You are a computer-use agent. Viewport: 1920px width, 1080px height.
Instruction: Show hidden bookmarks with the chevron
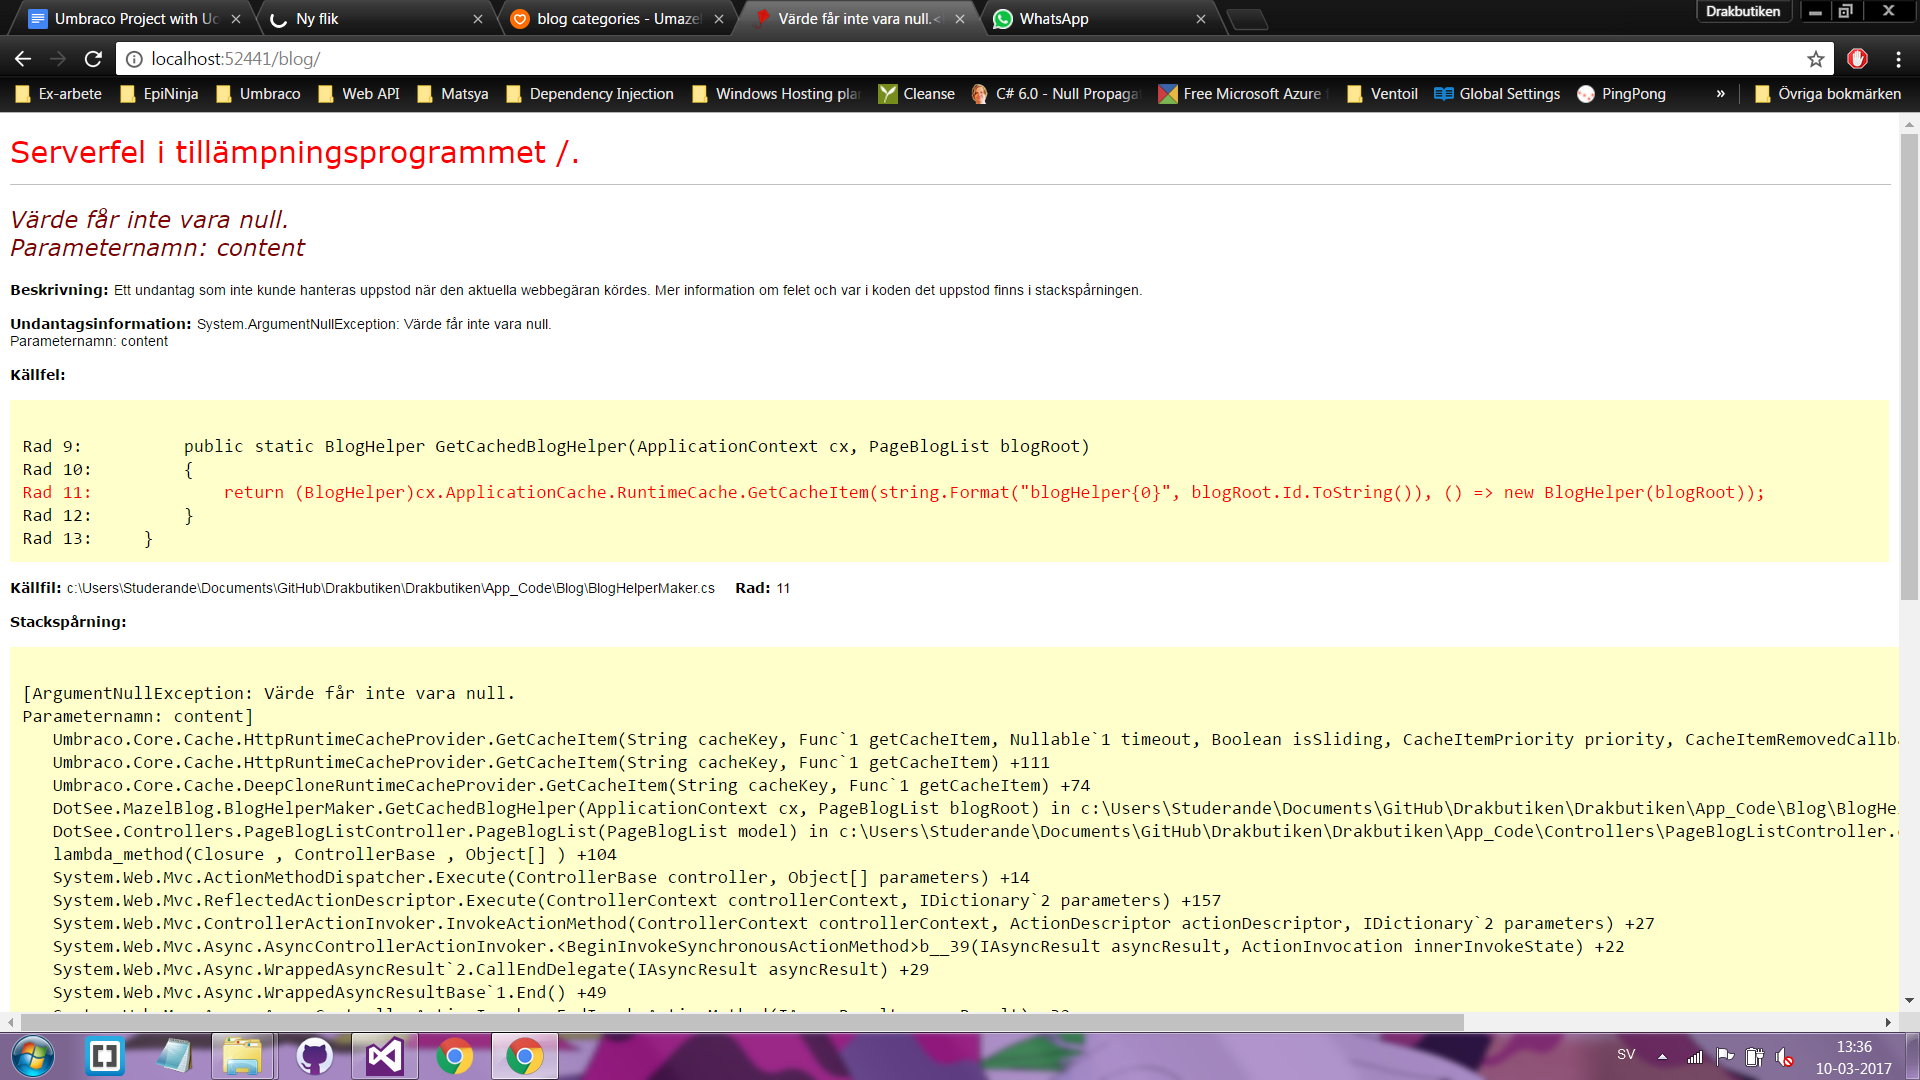pyautogui.click(x=1720, y=94)
